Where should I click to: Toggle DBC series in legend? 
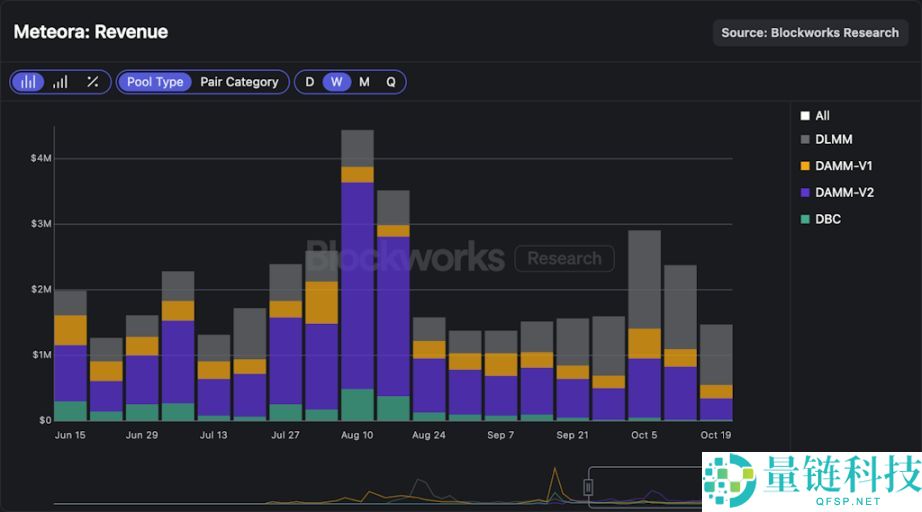click(x=820, y=219)
